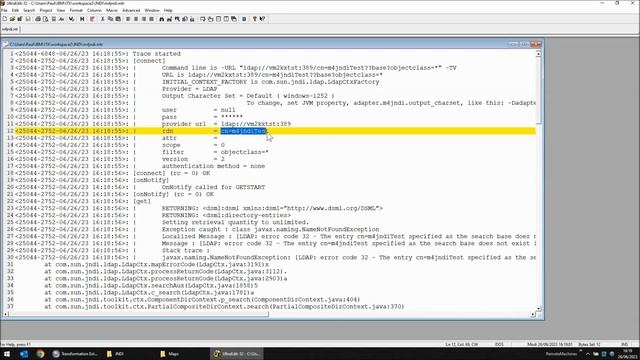Click the Replace binoculars toolbar icon

pyautogui.click(x=169, y=19)
